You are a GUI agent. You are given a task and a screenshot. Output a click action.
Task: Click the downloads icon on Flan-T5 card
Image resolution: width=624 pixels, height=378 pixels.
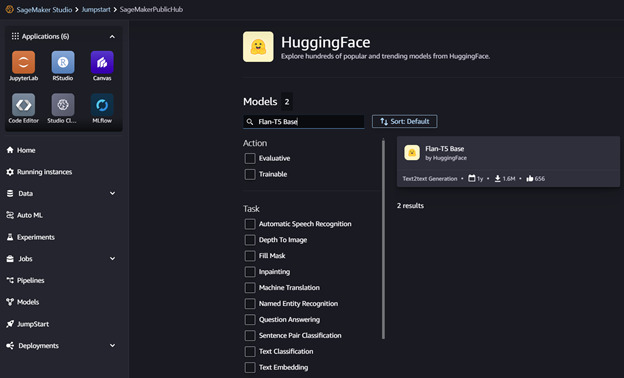pyautogui.click(x=497, y=179)
